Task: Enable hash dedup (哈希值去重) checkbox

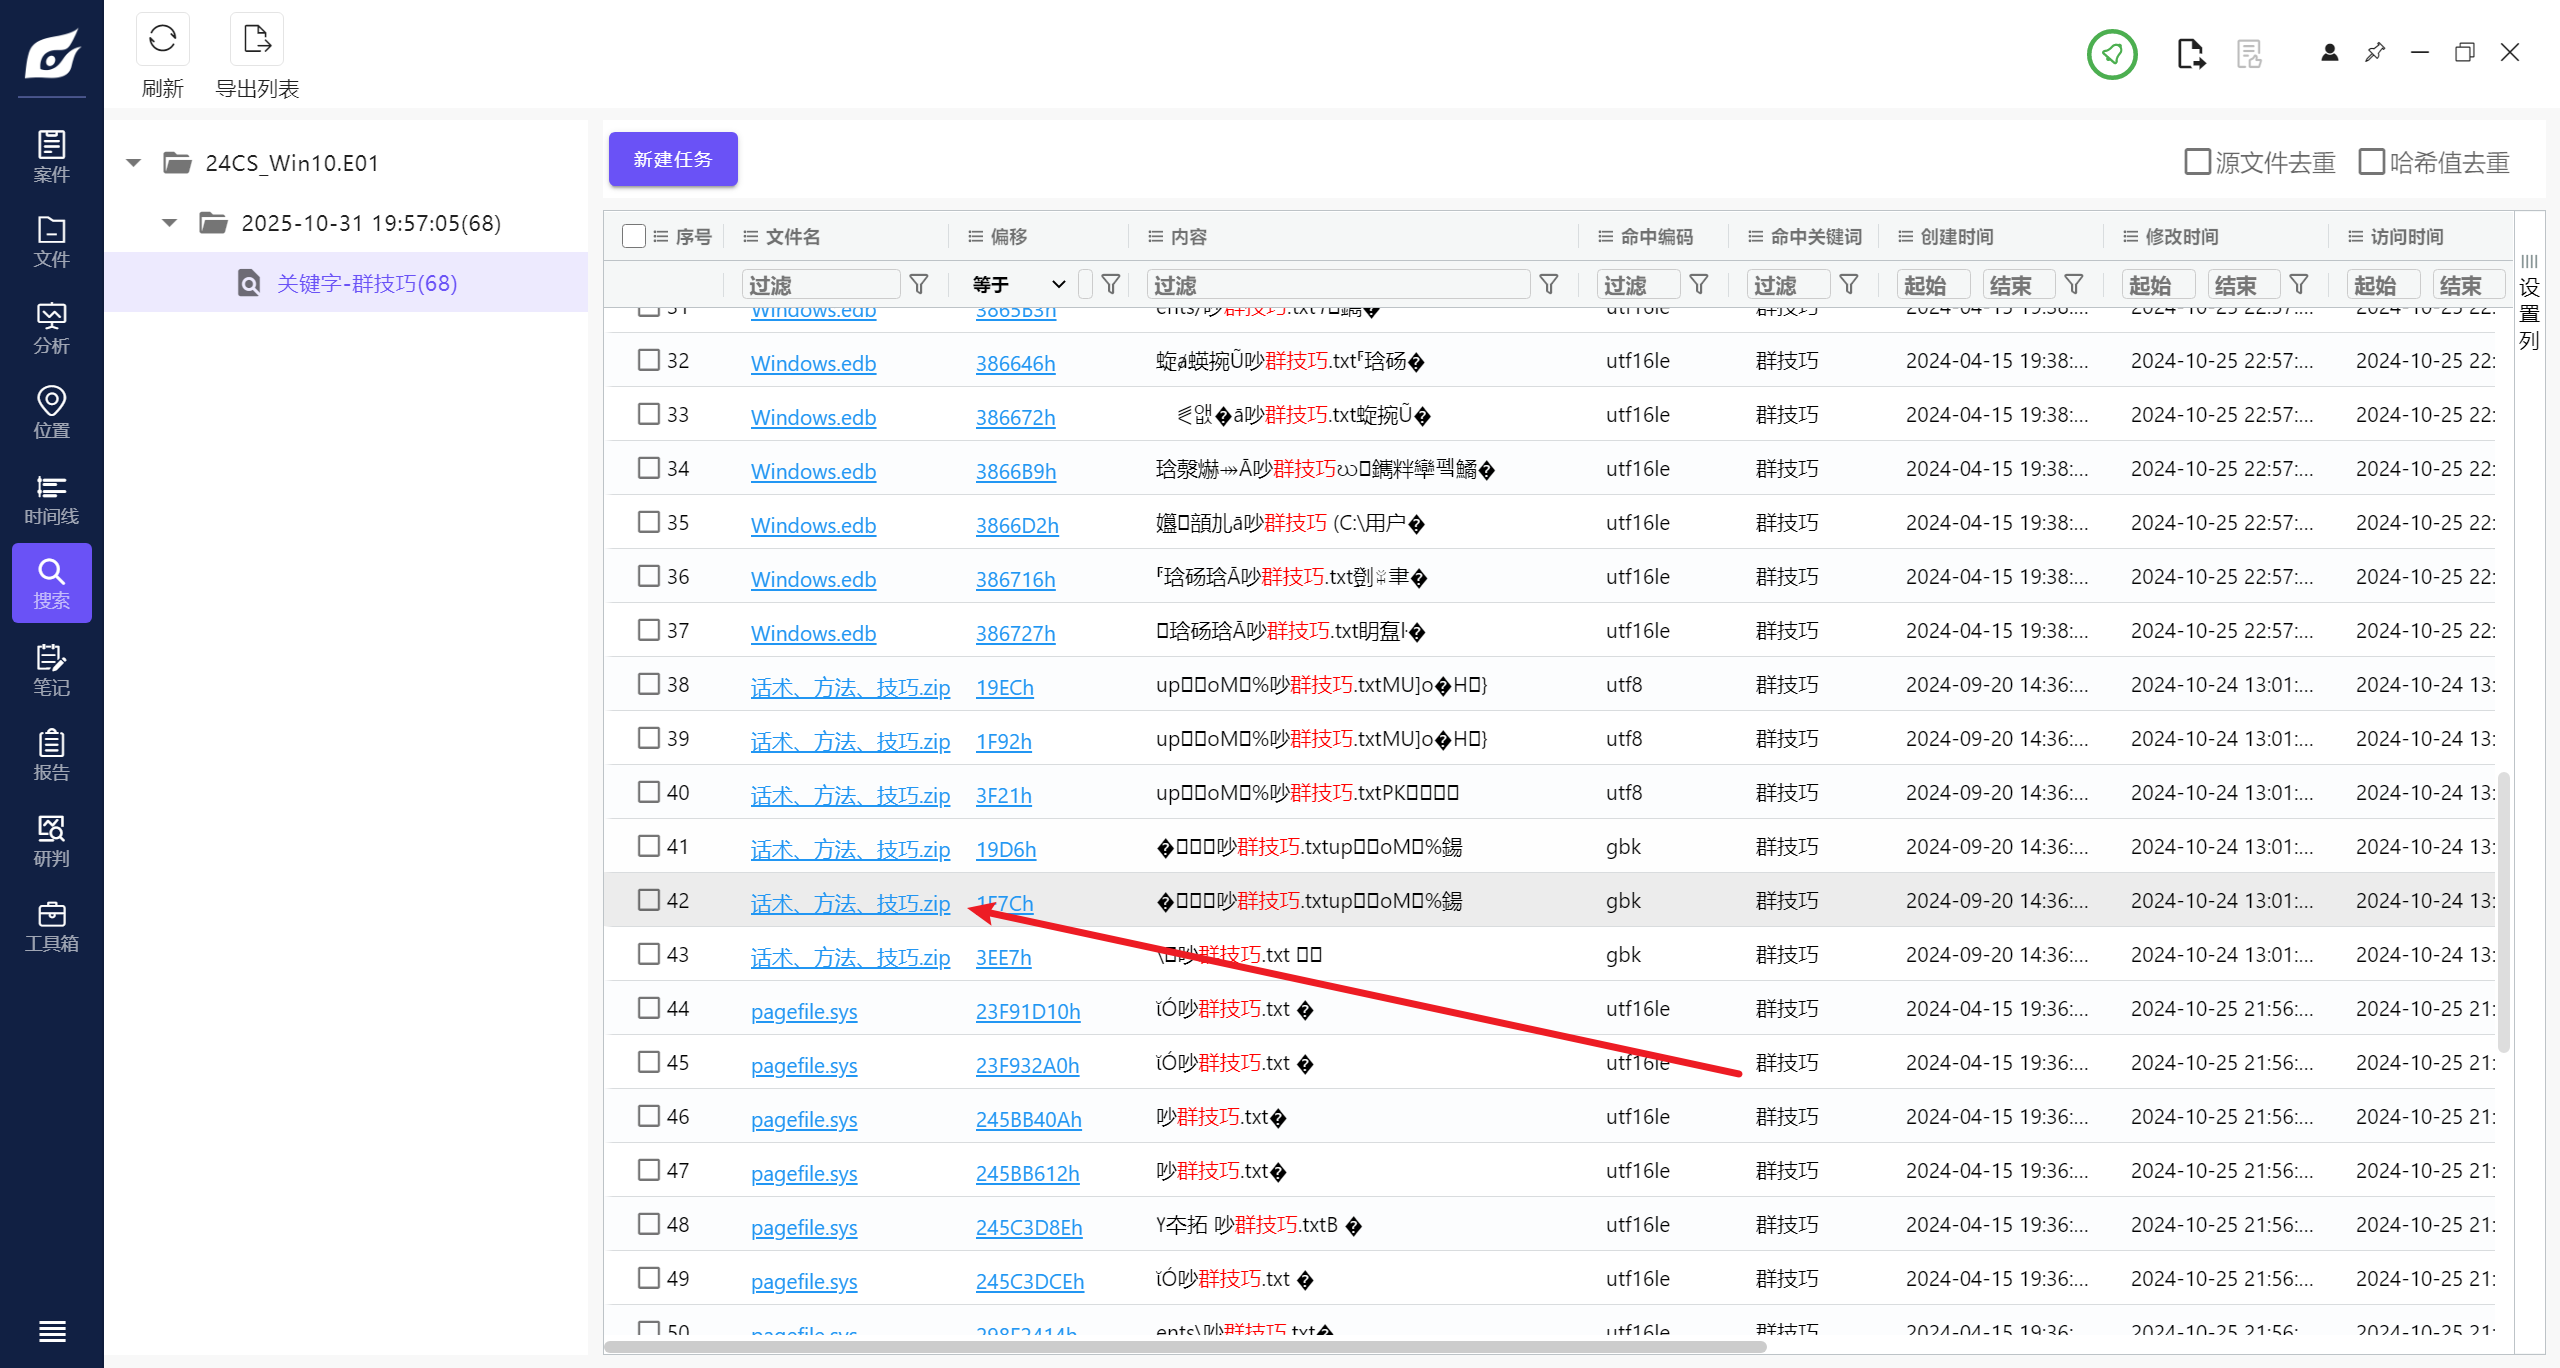Action: click(2371, 162)
